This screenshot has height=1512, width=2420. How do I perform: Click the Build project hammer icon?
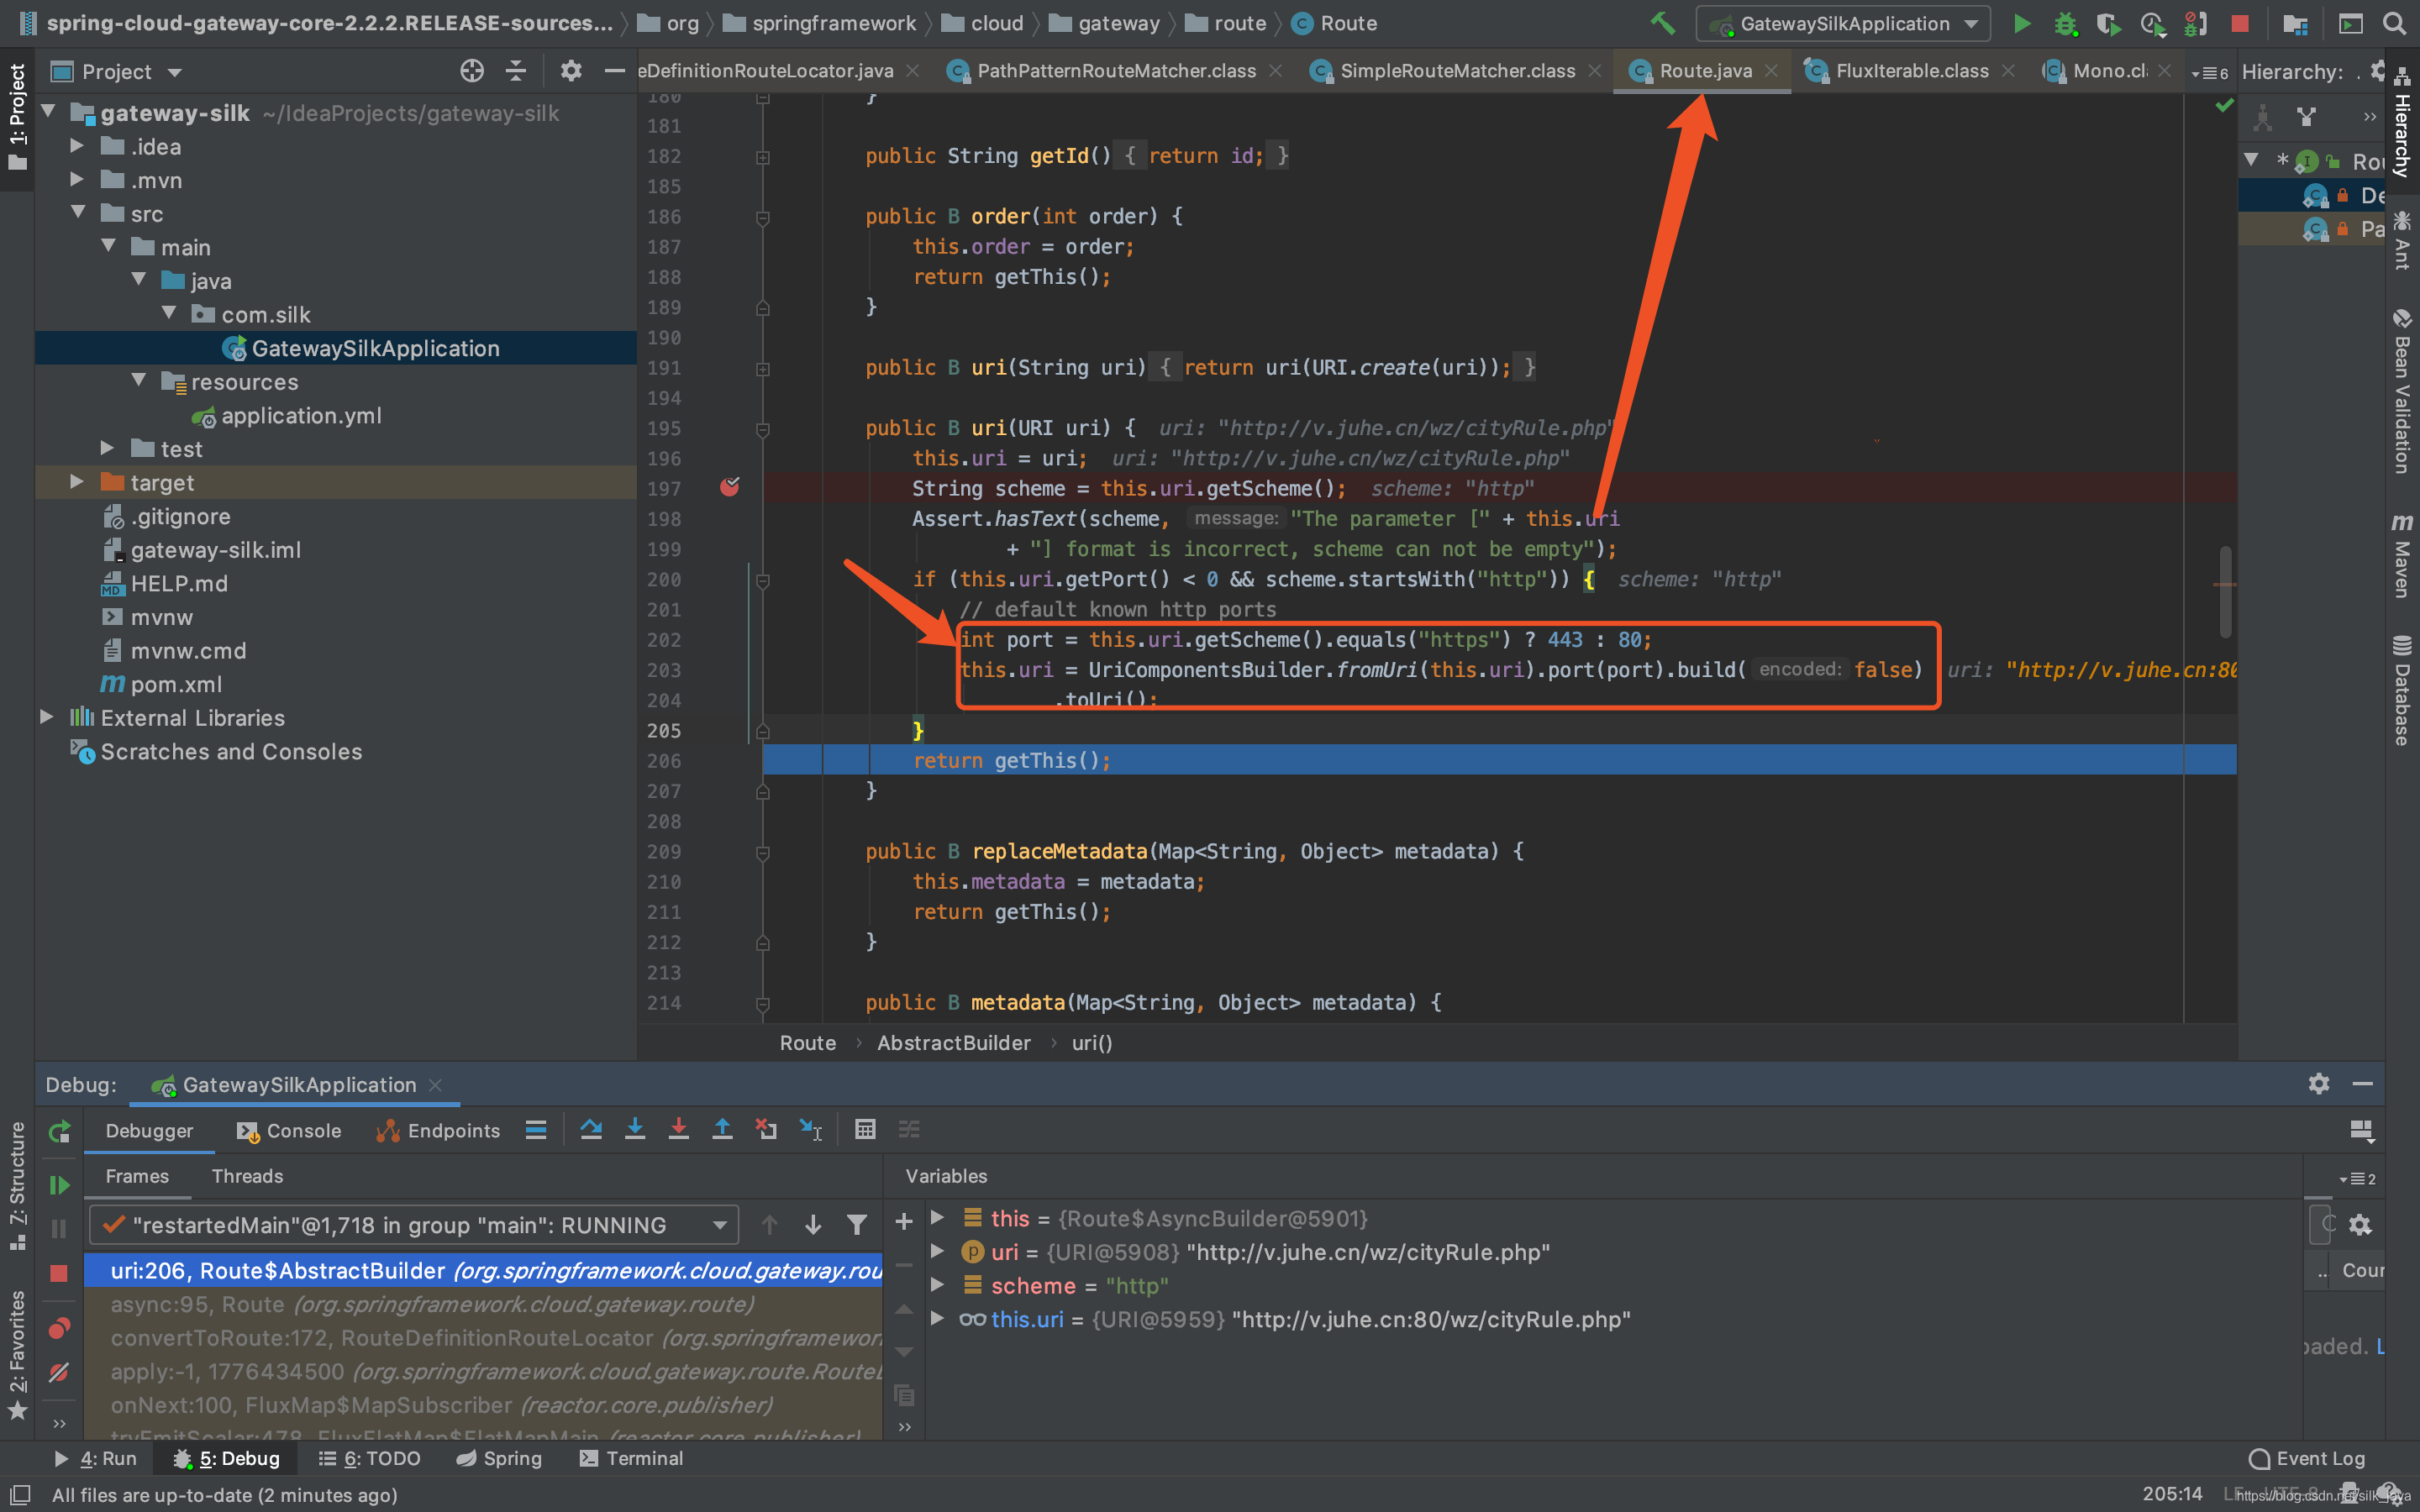tap(1662, 23)
